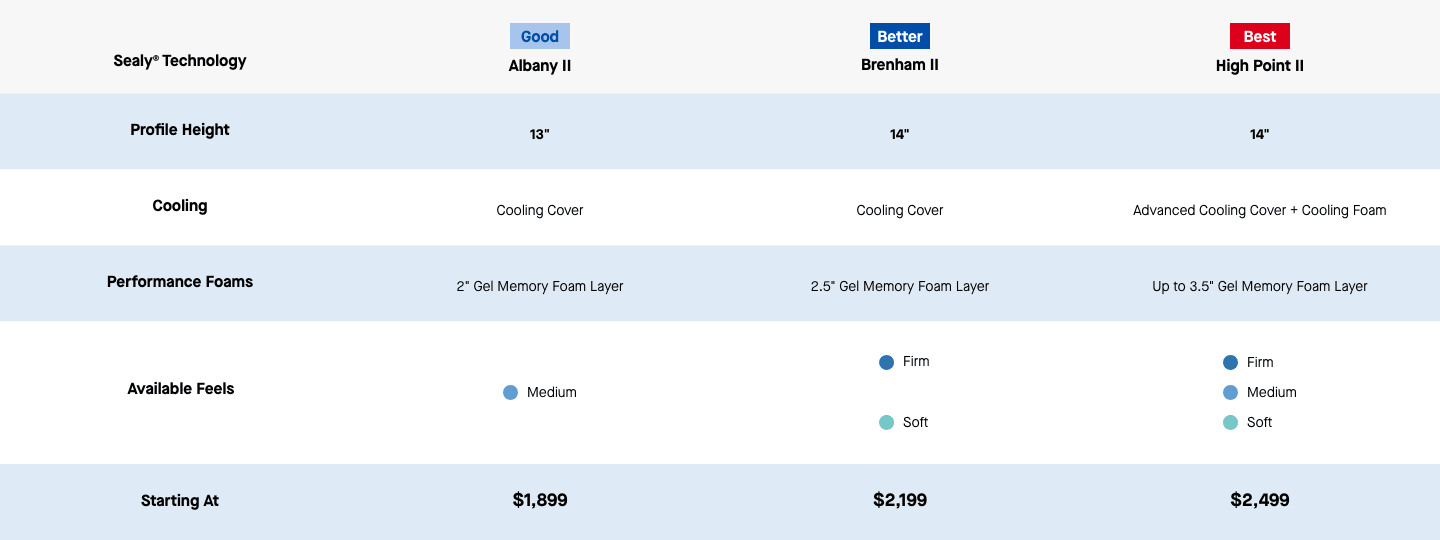Click the Sealy Technology header label
The image size is (1440, 540).
(180, 60)
